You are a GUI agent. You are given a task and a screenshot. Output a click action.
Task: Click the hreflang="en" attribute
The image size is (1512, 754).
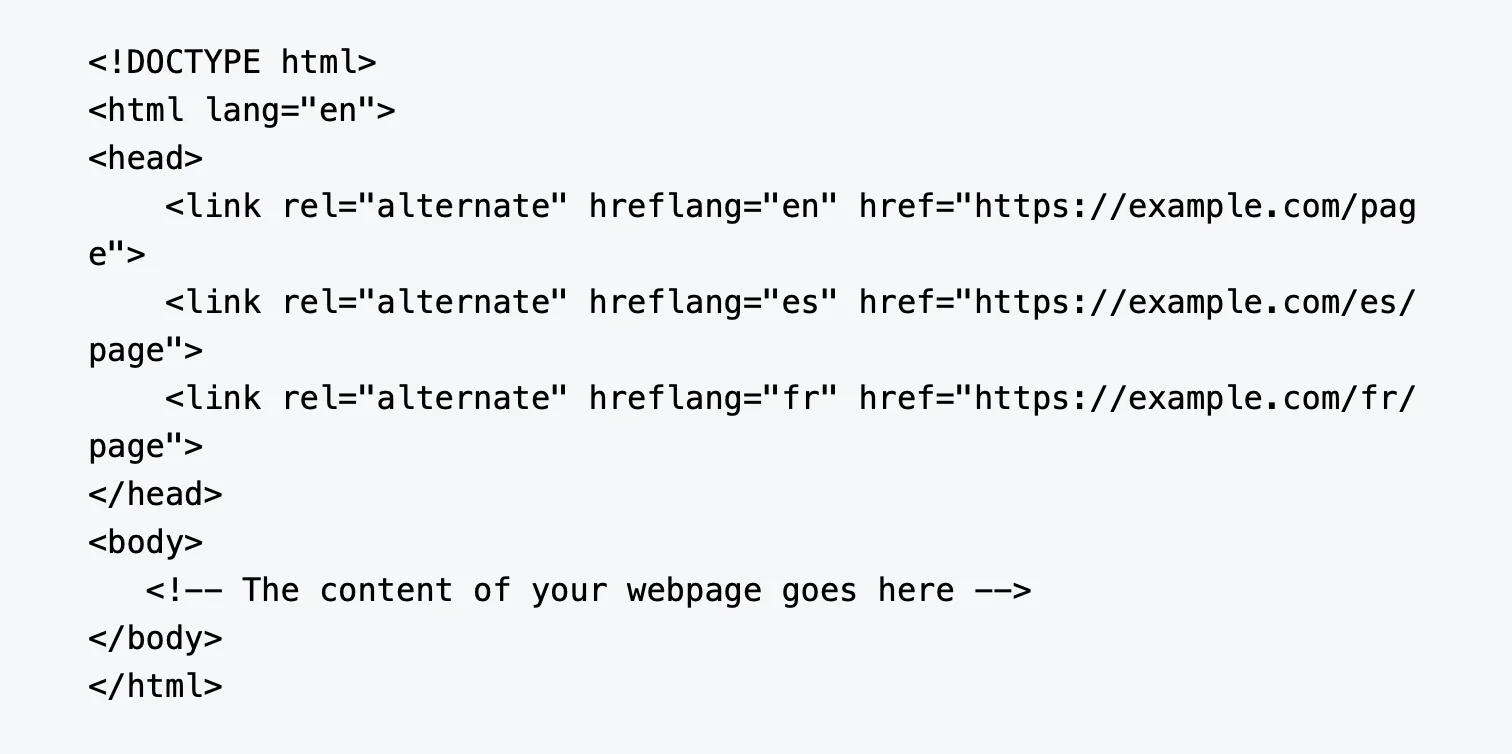(712, 206)
